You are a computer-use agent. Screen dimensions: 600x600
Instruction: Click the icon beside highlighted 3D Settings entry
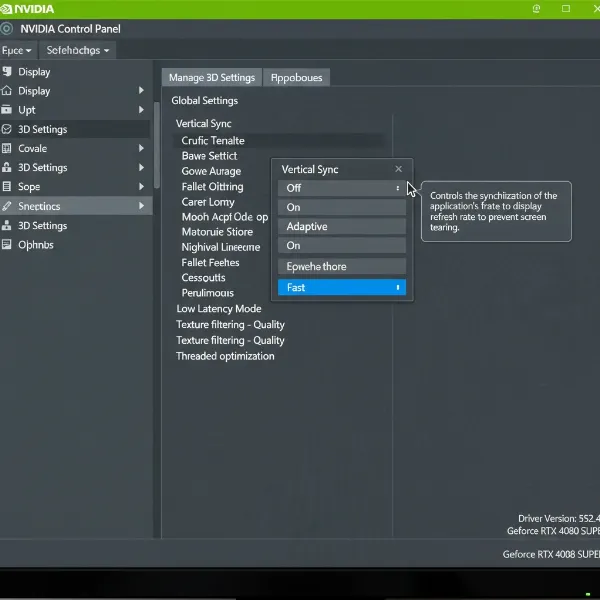pyautogui.click(x=7, y=129)
